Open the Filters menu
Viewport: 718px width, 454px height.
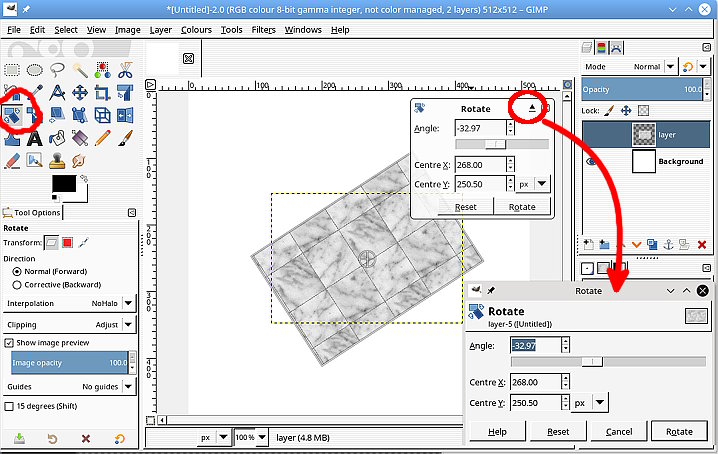coord(263,30)
